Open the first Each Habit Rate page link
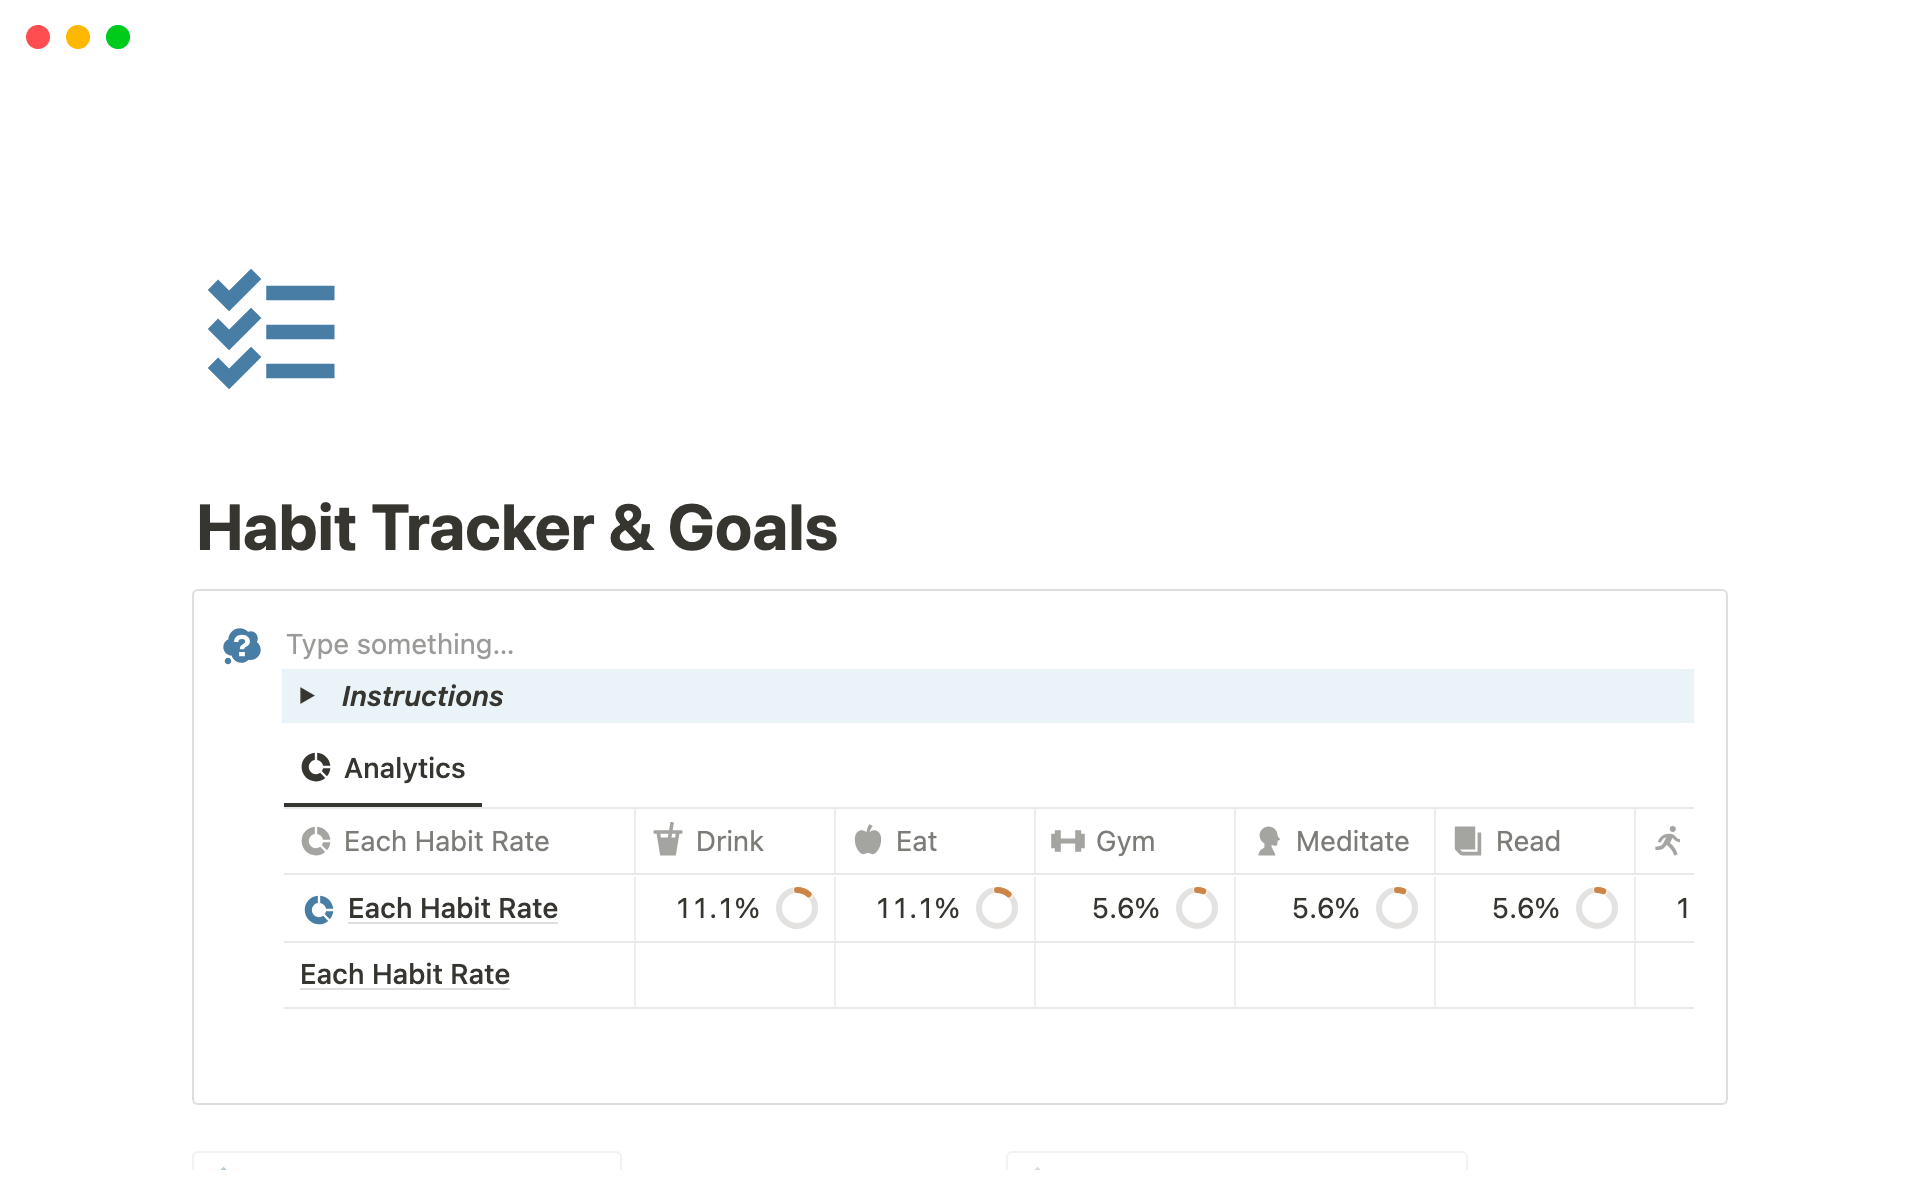Viewport: 1920px width, 1200px height. [452, 908]
